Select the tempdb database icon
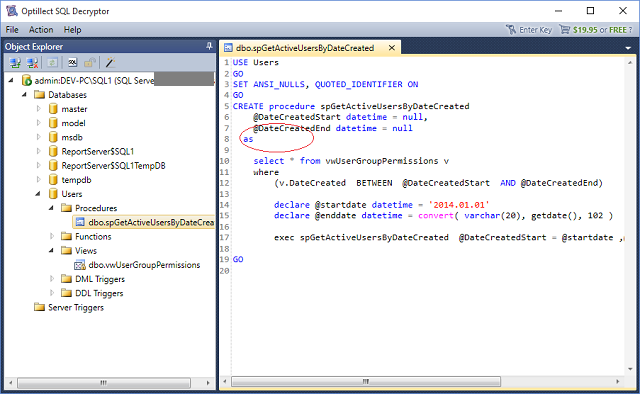This screenshot has width=640, height=394. click(x=53, y=180)
